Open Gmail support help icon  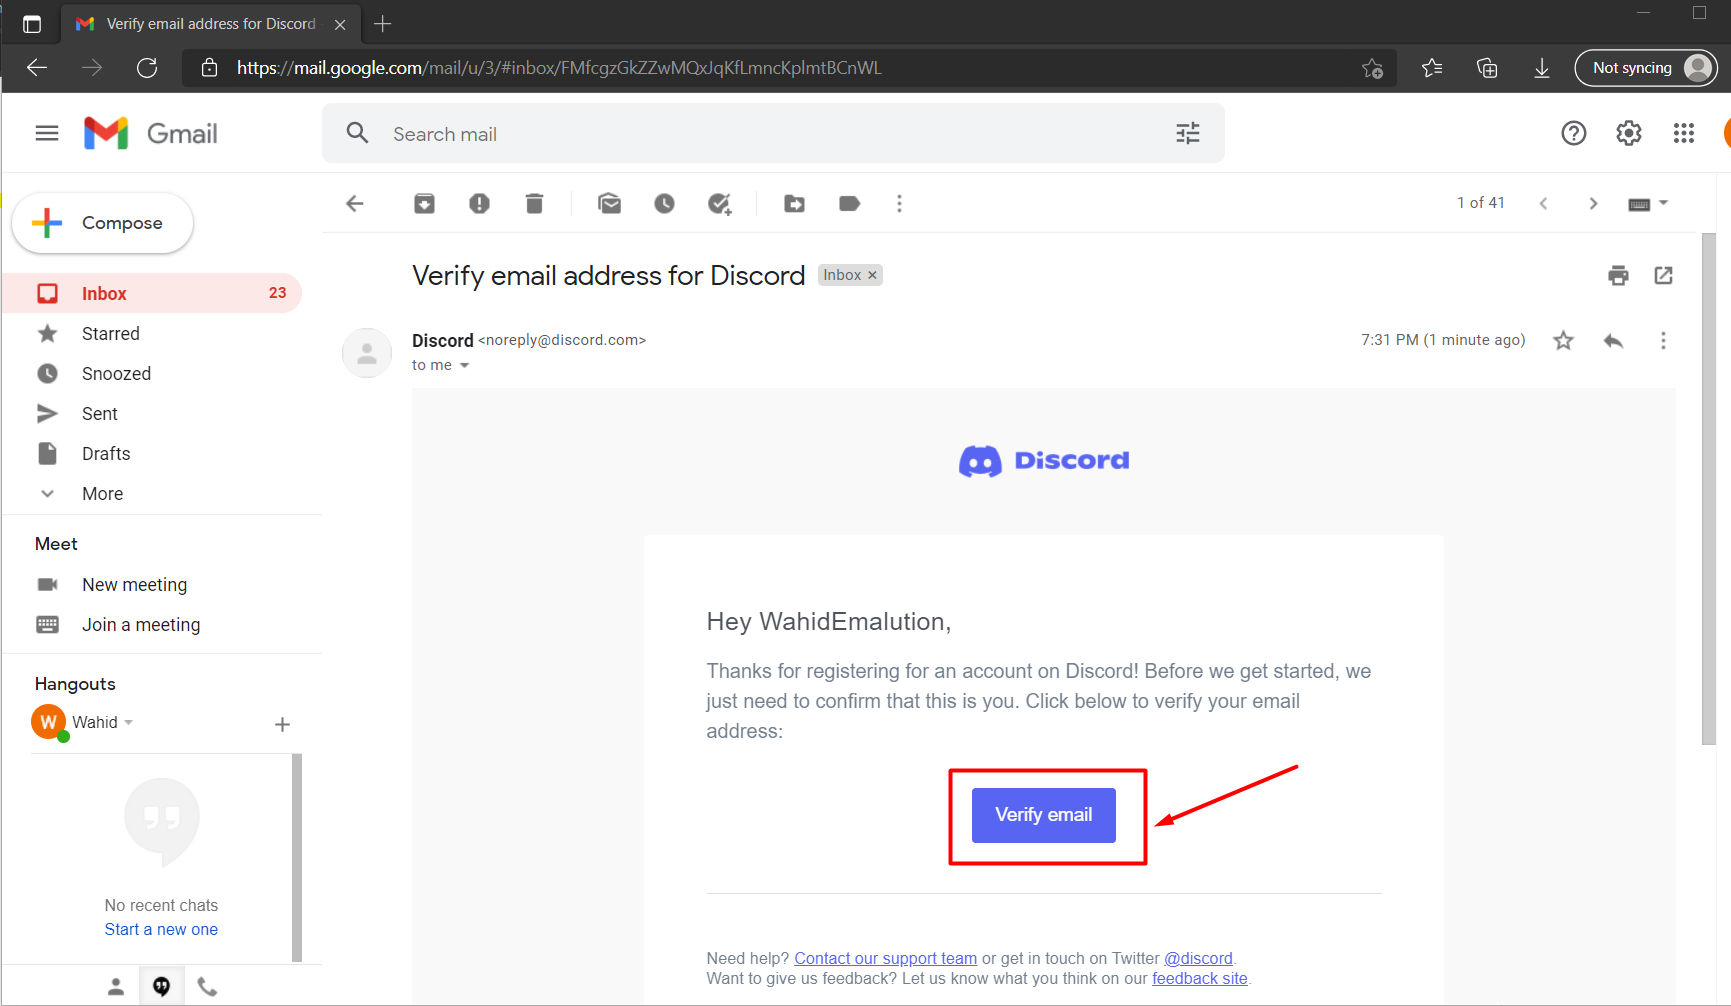click(x=1573, y=133)
